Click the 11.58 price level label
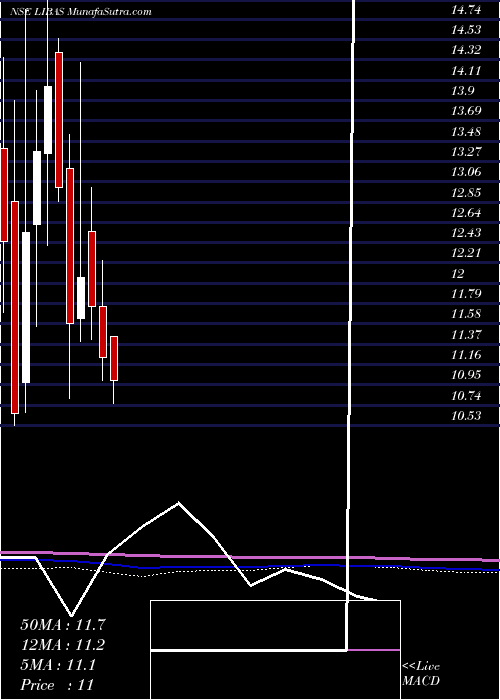This screenshot has width=500, height=700. click(466, 314)
